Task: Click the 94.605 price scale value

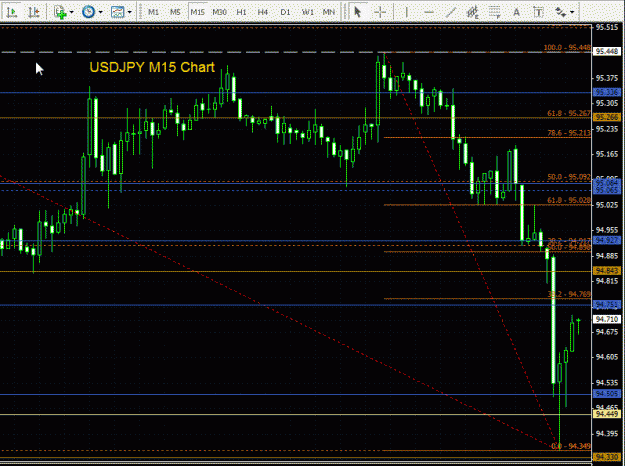Action: tap(607, 357)
